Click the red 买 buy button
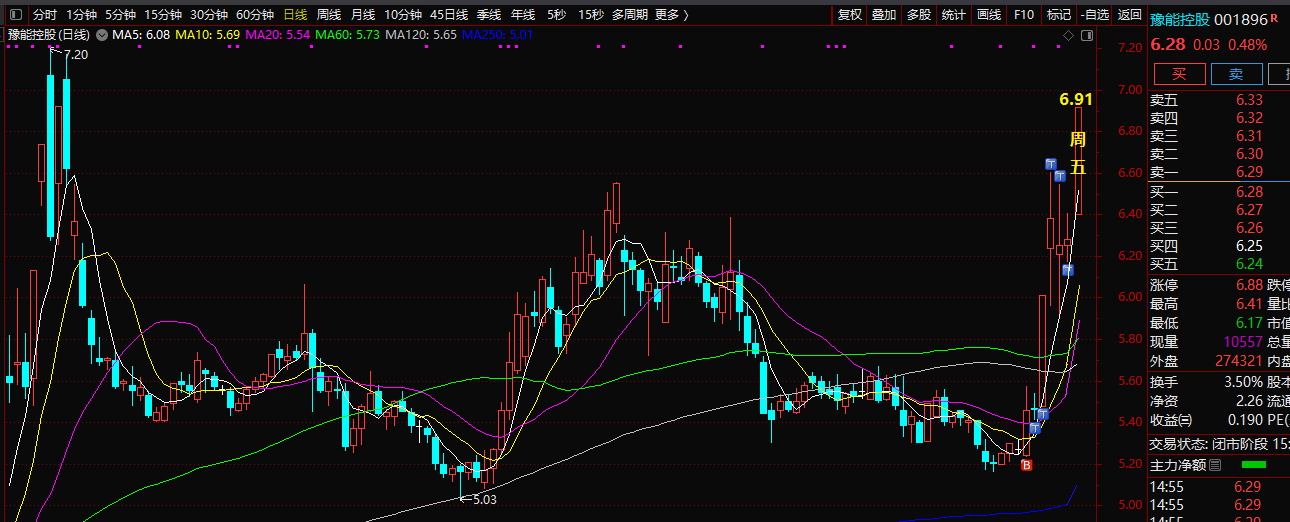This screenshot has width=1290, height=522. pyautogui.click(x=1179, y=74)
